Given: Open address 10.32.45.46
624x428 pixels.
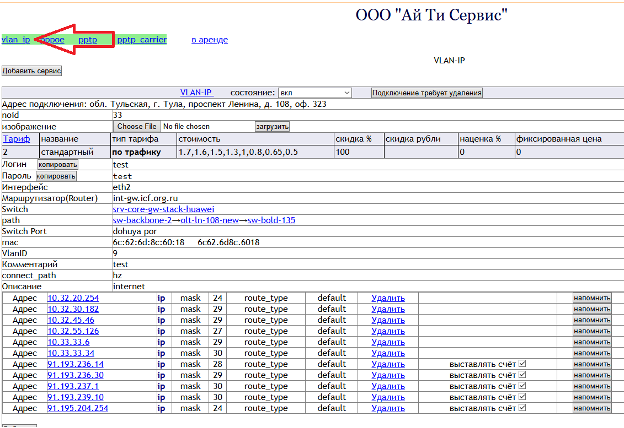Looking at the screenshot, I should coord(71,320).
